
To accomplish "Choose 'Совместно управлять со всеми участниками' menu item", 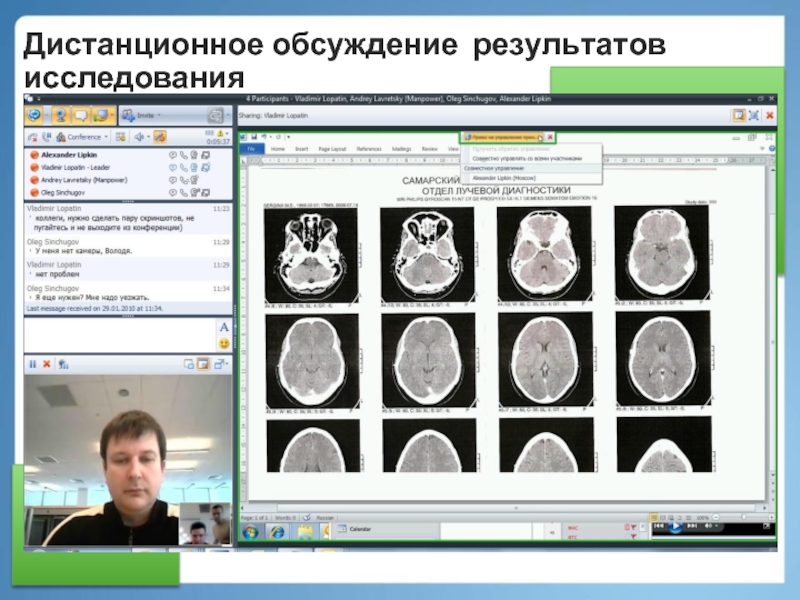I will point(527,159).
